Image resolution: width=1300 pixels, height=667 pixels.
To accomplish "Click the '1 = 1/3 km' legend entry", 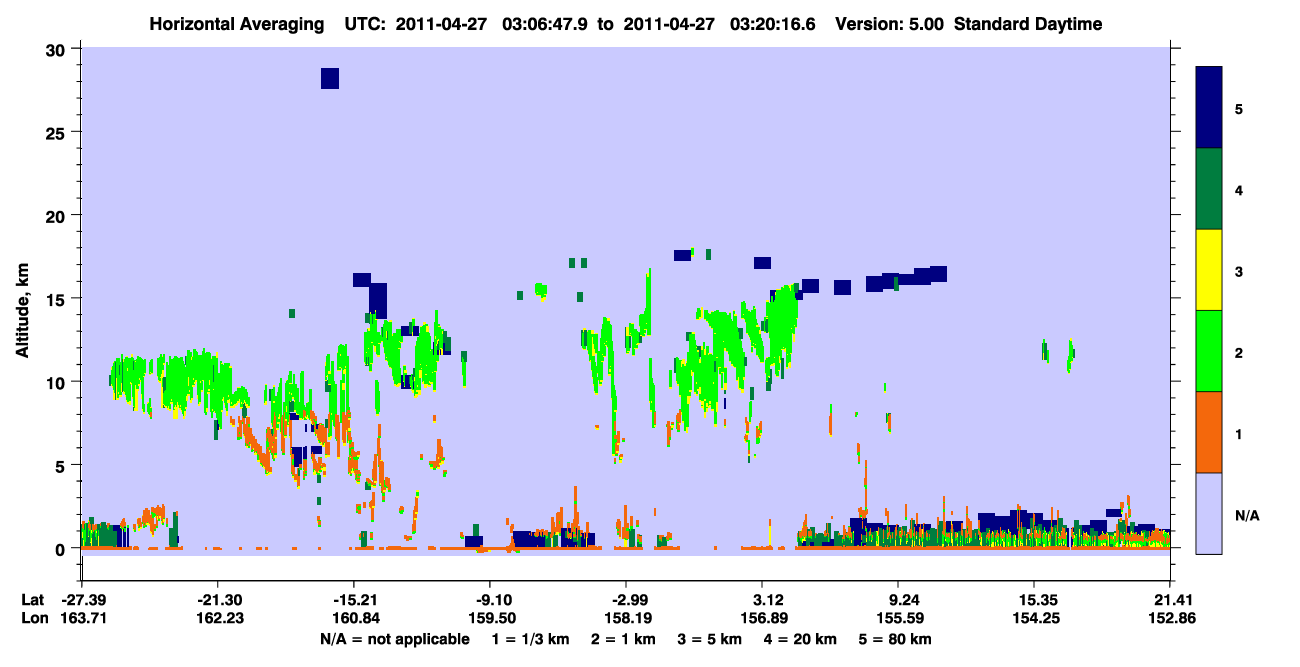I will tap(533, 639).
